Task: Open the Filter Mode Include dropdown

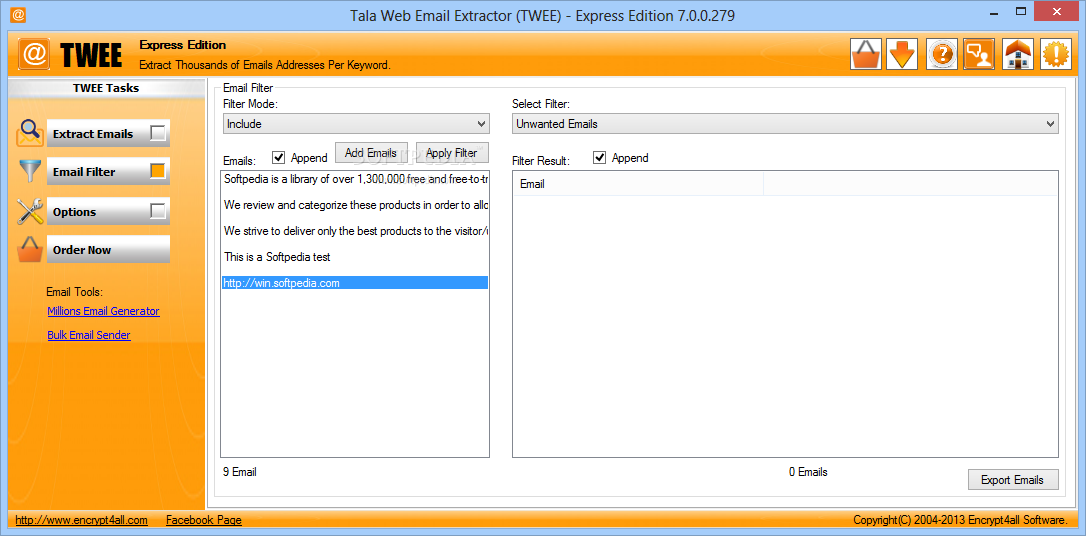Action: click(356, 124)
